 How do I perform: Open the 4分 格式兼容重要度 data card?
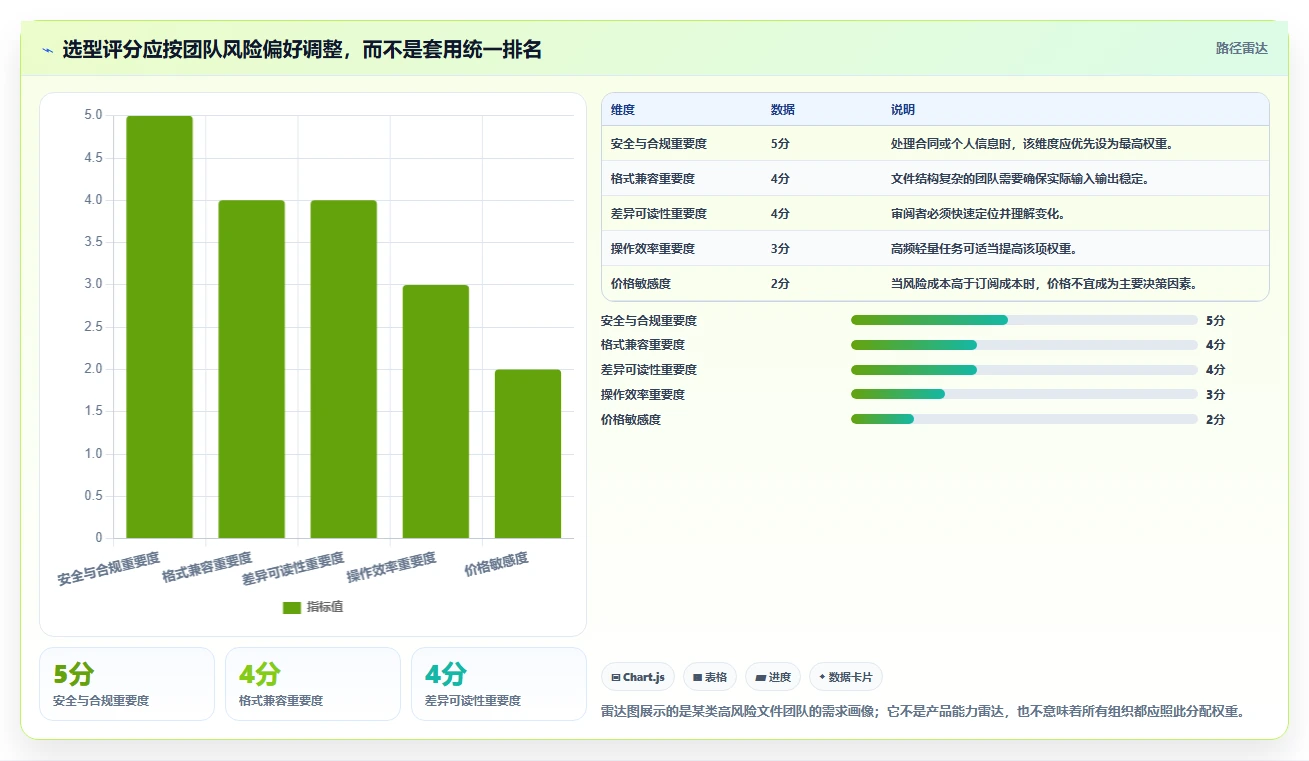click(x=313, y=684)
